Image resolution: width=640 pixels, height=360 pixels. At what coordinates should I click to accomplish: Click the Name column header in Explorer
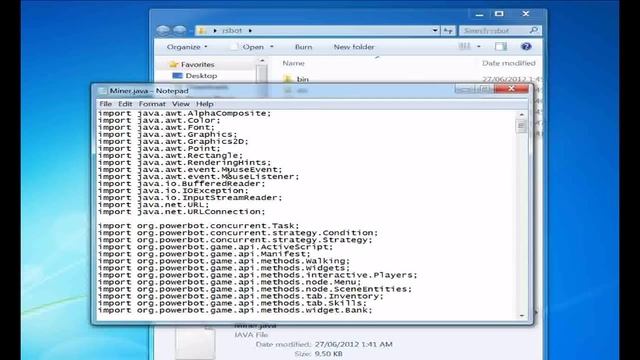click(x=293, y=63)
